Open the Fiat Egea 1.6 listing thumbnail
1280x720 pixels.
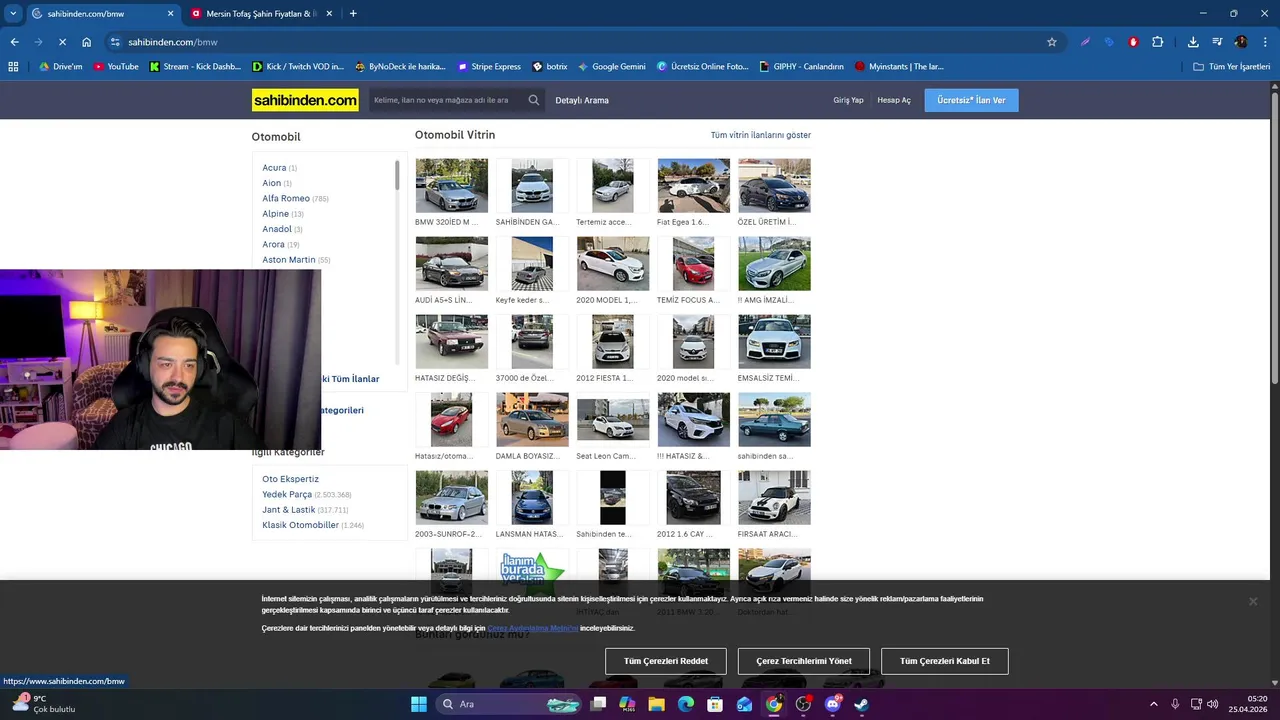point(694,185)
